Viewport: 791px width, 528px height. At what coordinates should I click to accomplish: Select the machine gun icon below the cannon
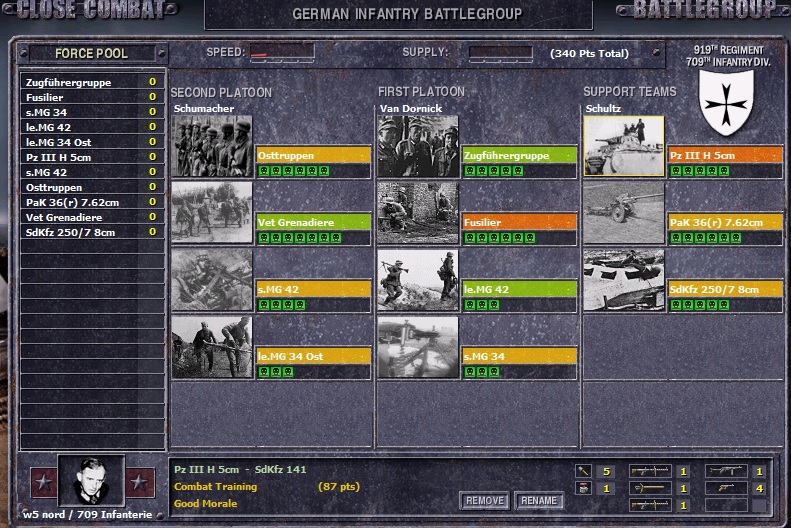[x=650, y=505]
